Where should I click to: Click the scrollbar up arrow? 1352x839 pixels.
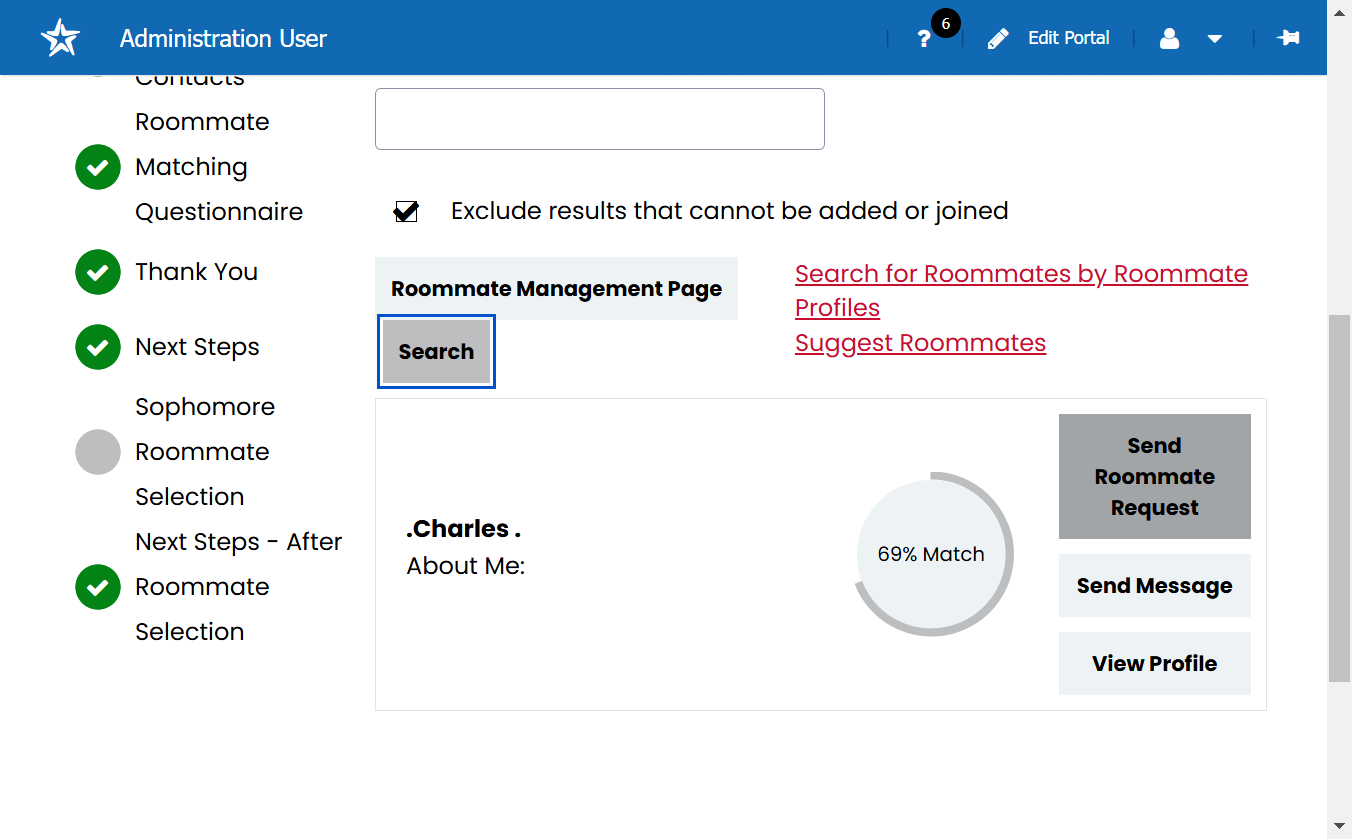coord(1339,11)
